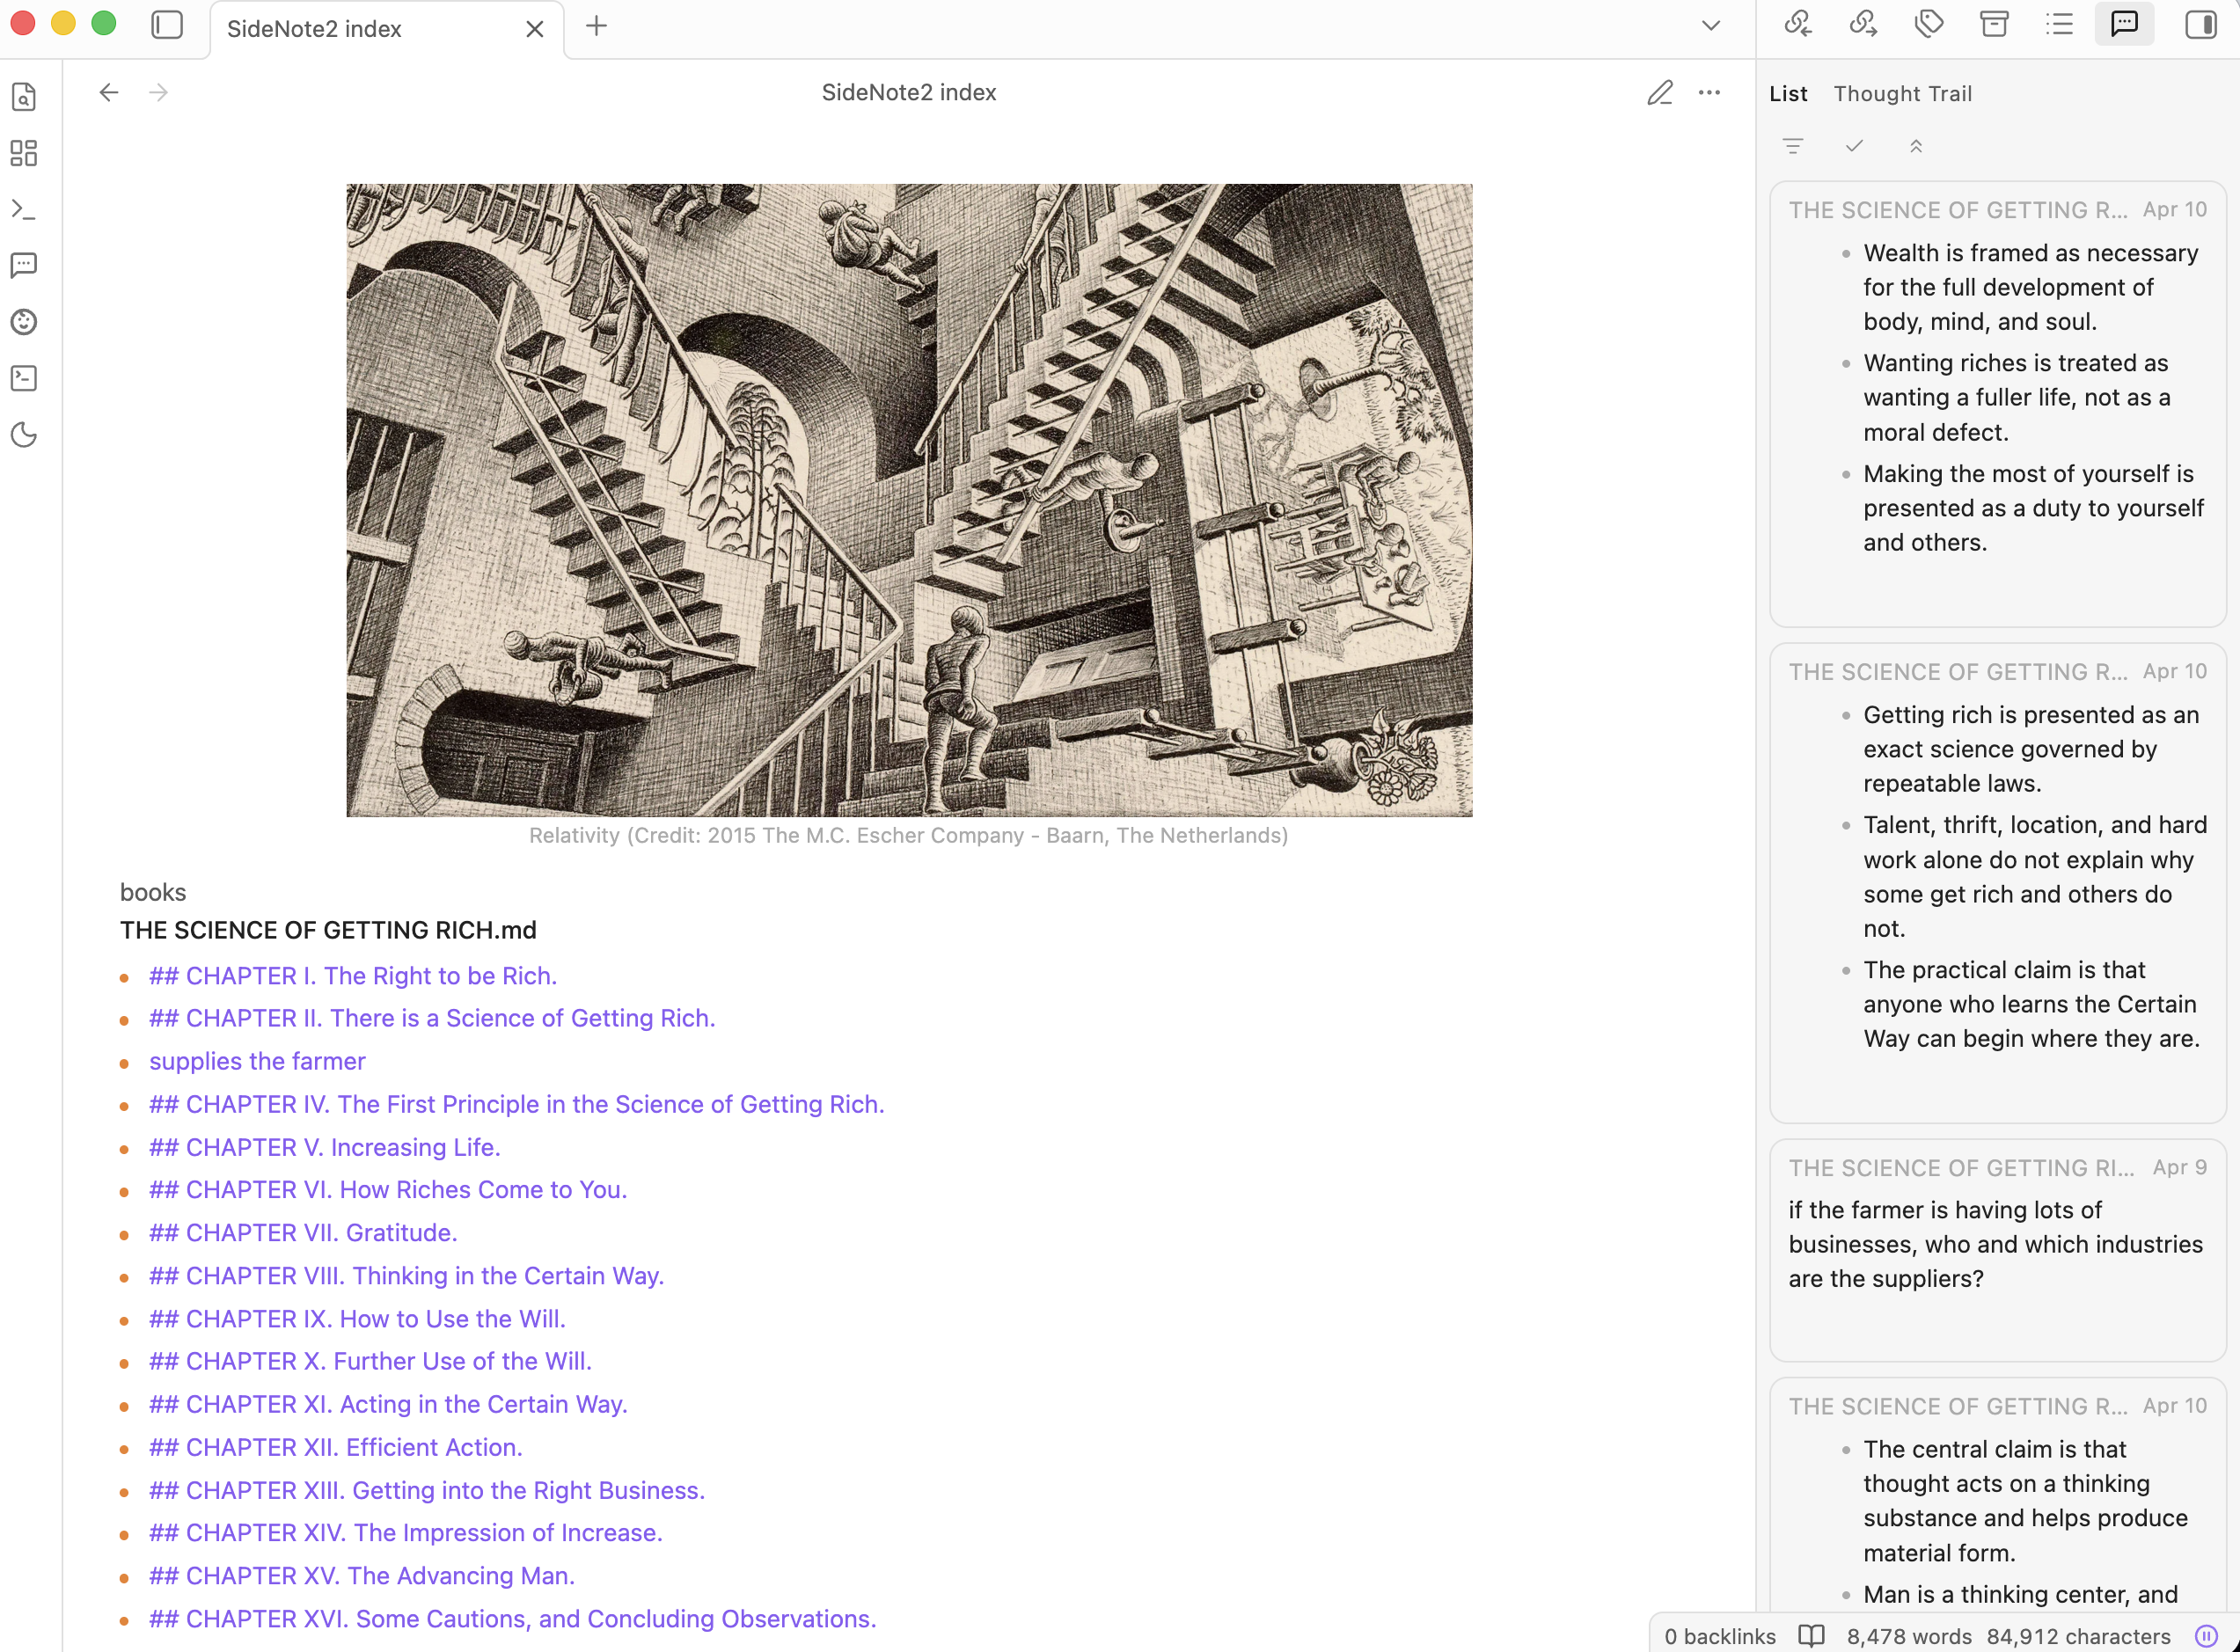The width and height of the screenshot is (2240, 1652).
Task: Close the SideNote2 index tab
Action: click(x=535, y=29)
